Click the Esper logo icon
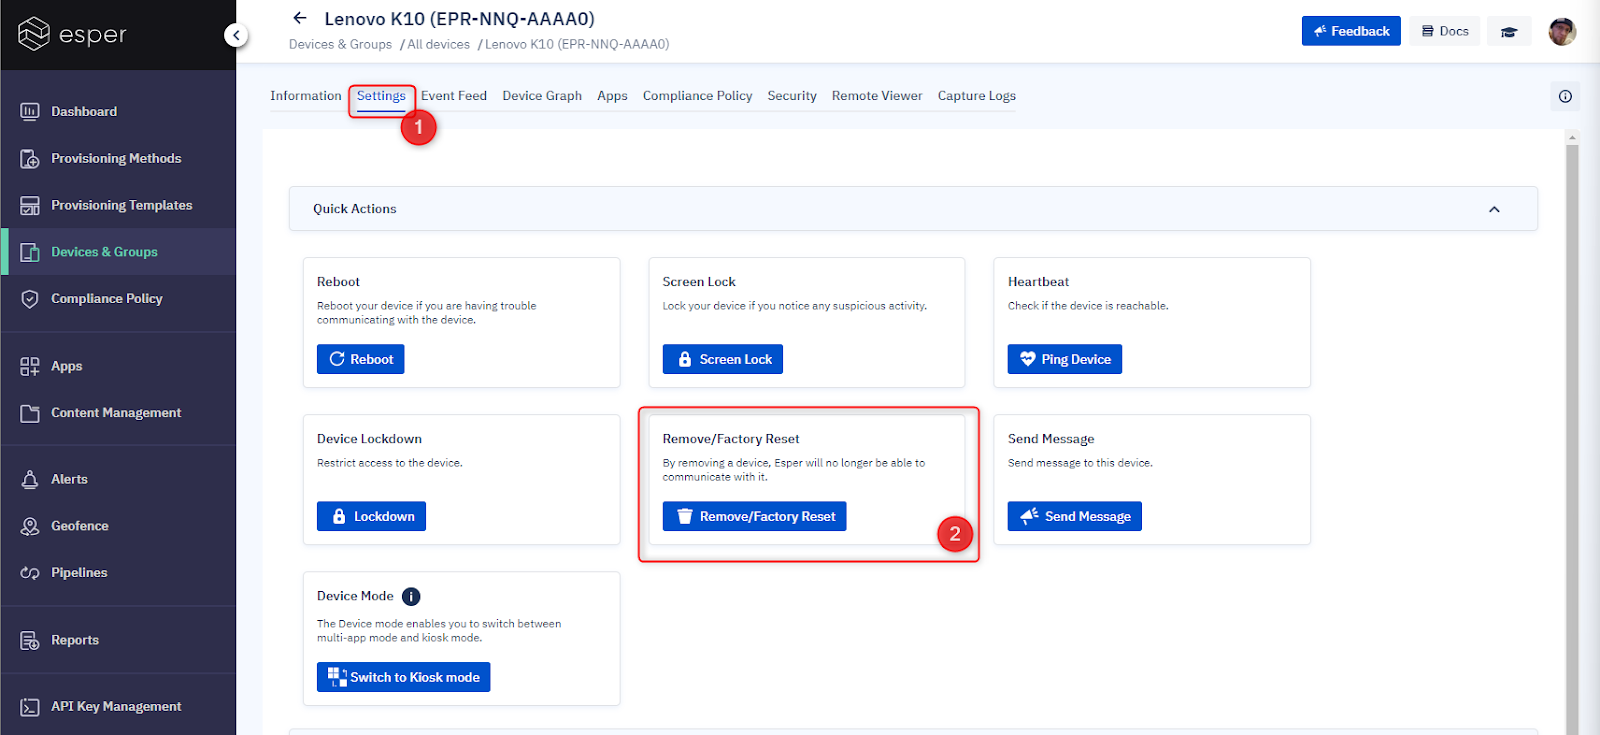 [34, 34]
